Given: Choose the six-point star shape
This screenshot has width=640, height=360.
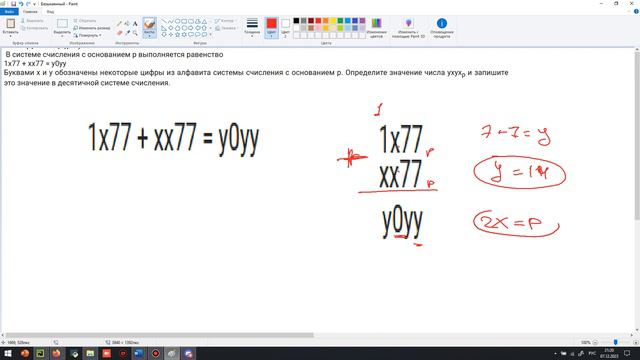Looking at the screenshot, I should tap(184, 35).
